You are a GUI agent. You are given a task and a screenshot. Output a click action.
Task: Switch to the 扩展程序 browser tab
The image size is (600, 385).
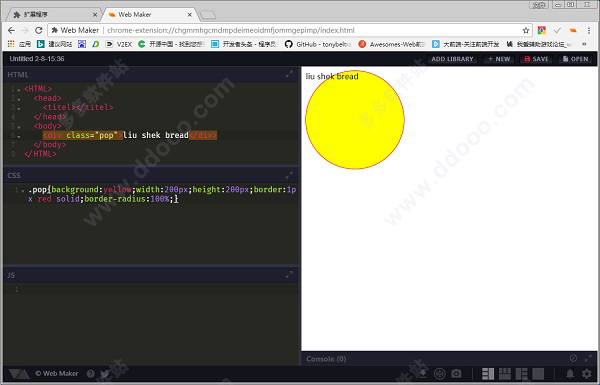tap(54, 15)
